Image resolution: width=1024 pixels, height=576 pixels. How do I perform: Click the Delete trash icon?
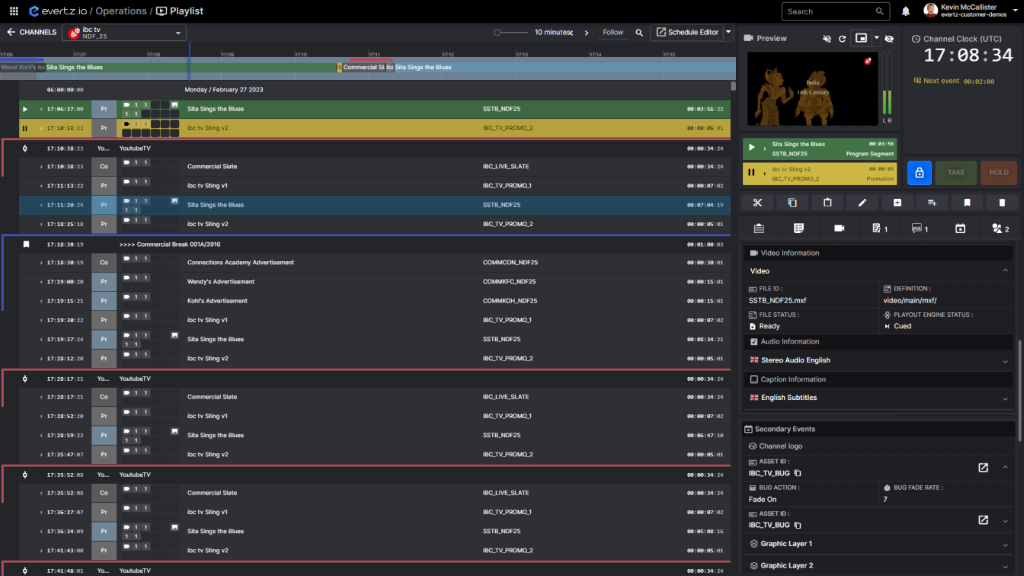coord(1001,202)
